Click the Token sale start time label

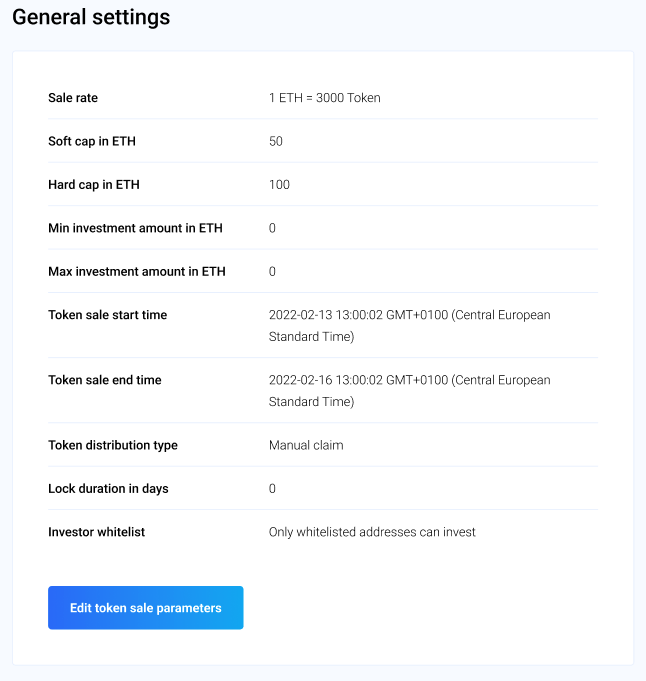click(108, 315)
